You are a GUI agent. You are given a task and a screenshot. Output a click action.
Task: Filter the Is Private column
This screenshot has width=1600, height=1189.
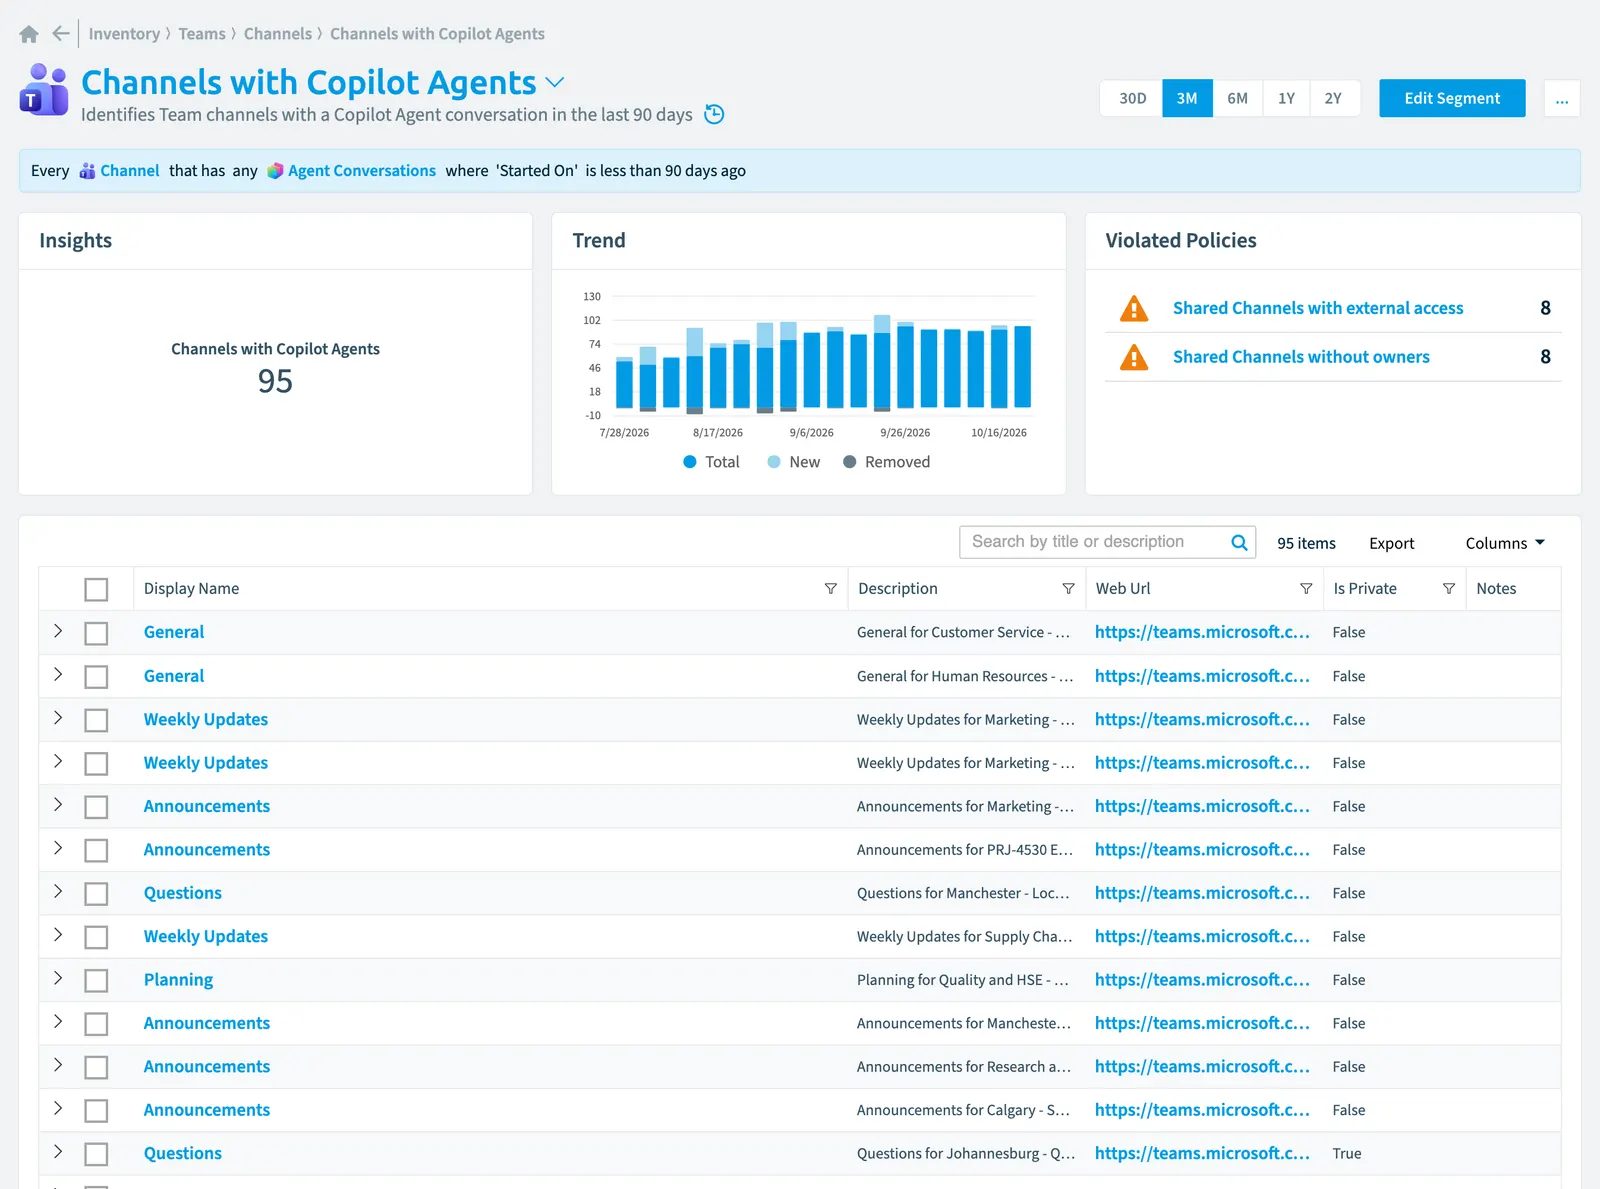point(1449,589)
